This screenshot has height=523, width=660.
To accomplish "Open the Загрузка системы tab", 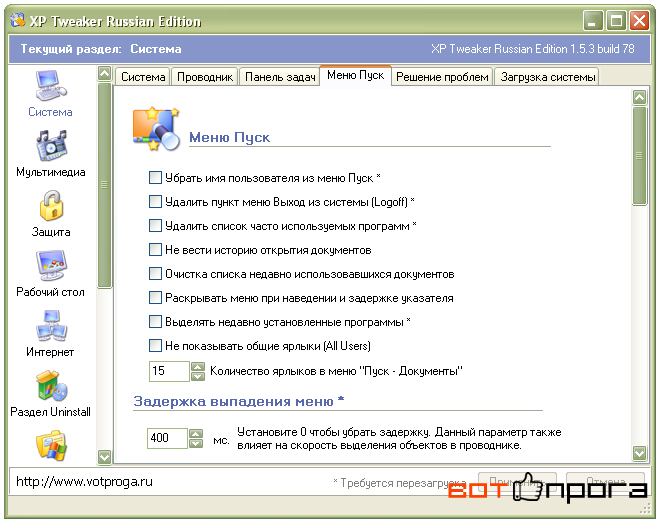I will pos(547,77).
